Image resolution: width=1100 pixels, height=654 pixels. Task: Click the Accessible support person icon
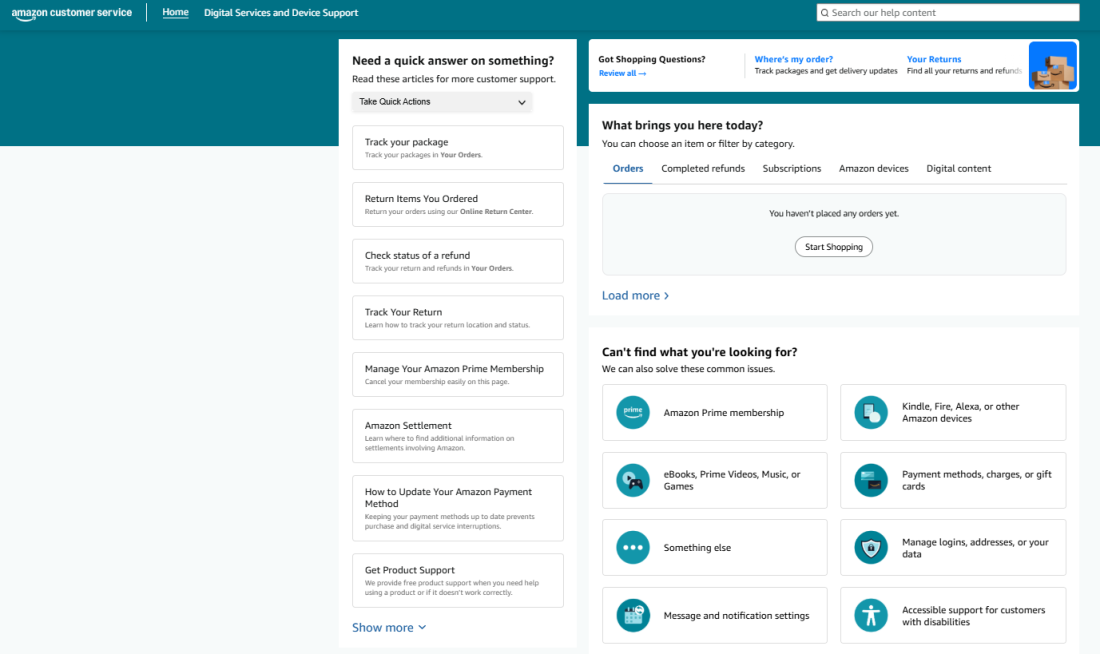click(871, 615)
